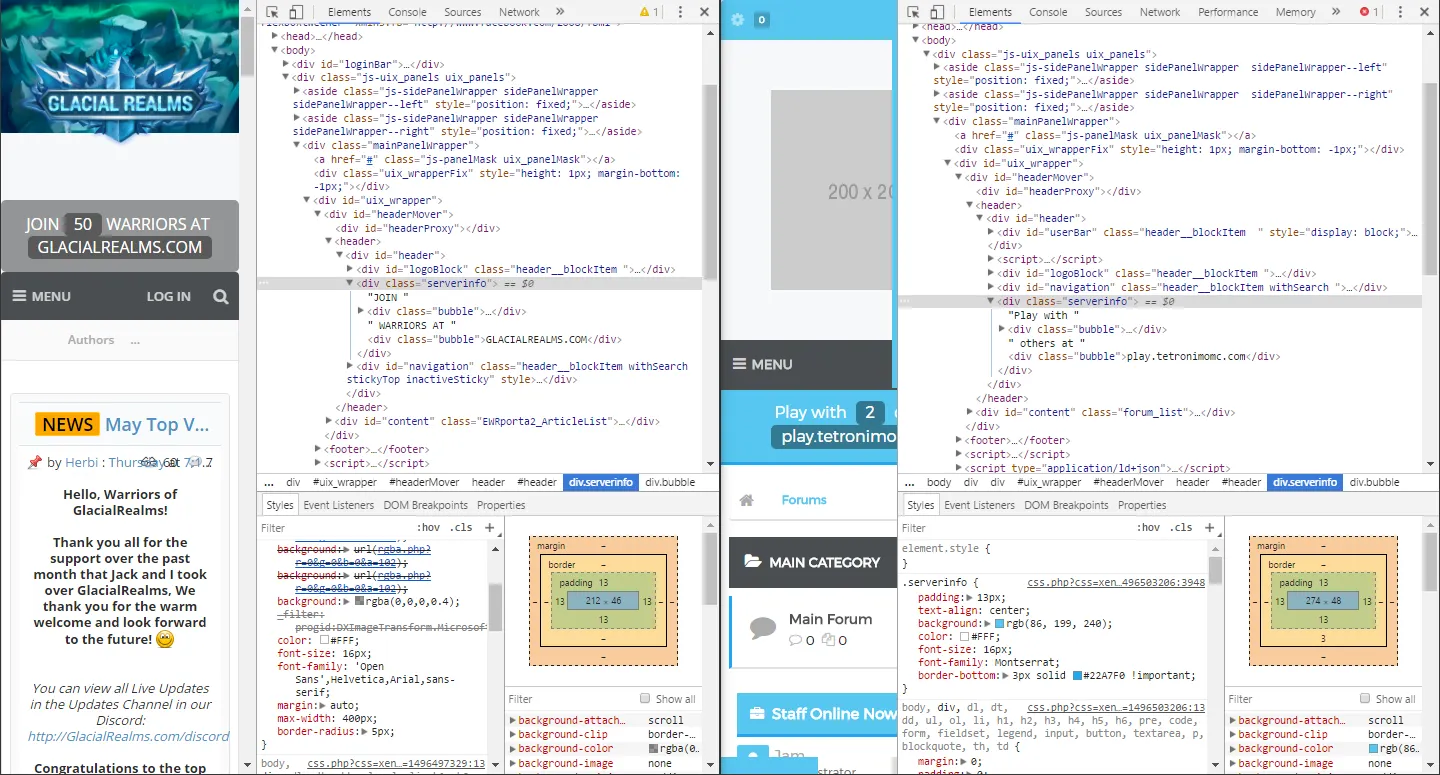This screenshot has width=1440, height=775.
Task: Expand background-attach property in left computed list
Action: click(513, 720)
